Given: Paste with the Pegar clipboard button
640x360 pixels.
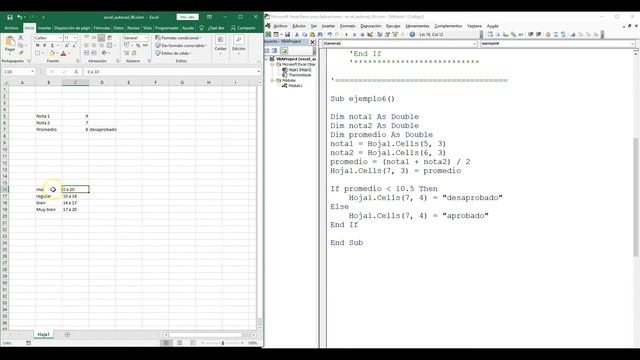Looking at the screenshot, I should click(x=10, y=44).
